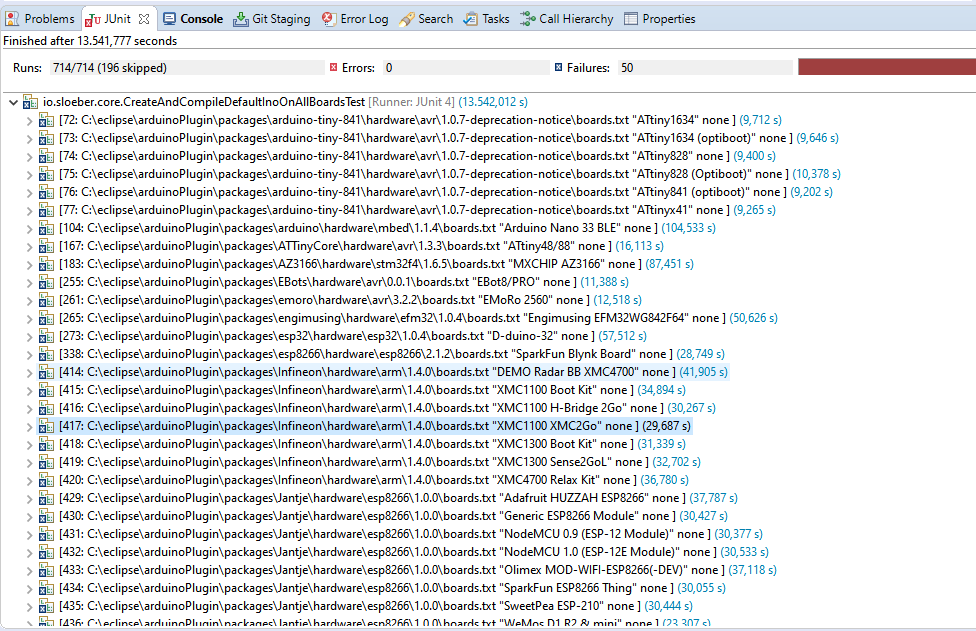The height and width of the screenshot is (631, 976).
Task: Switch to the Properties tab
Action: [660, 19]
